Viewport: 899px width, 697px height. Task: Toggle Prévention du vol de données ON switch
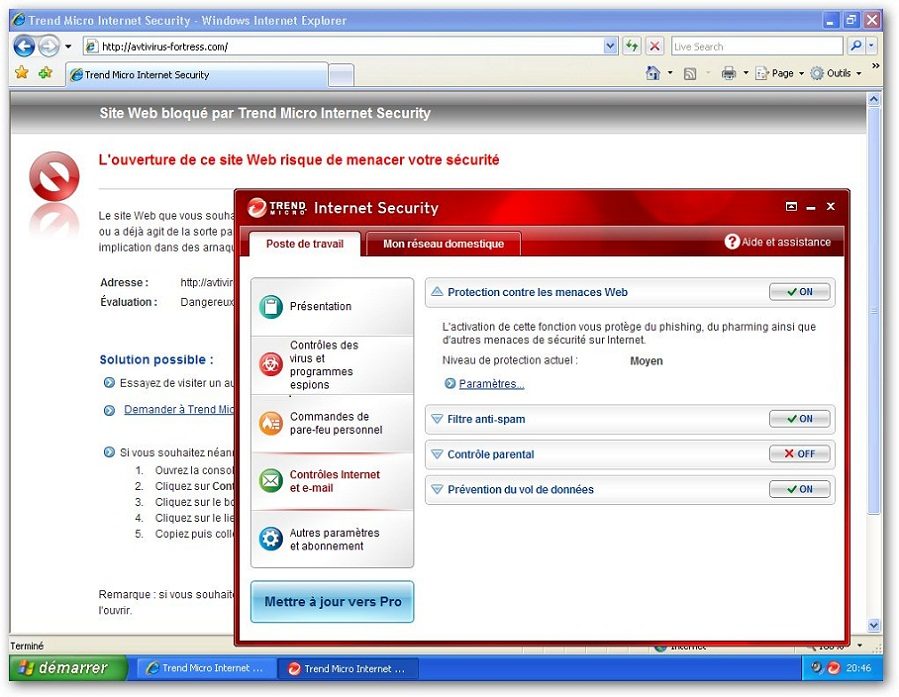click(800, 490)
